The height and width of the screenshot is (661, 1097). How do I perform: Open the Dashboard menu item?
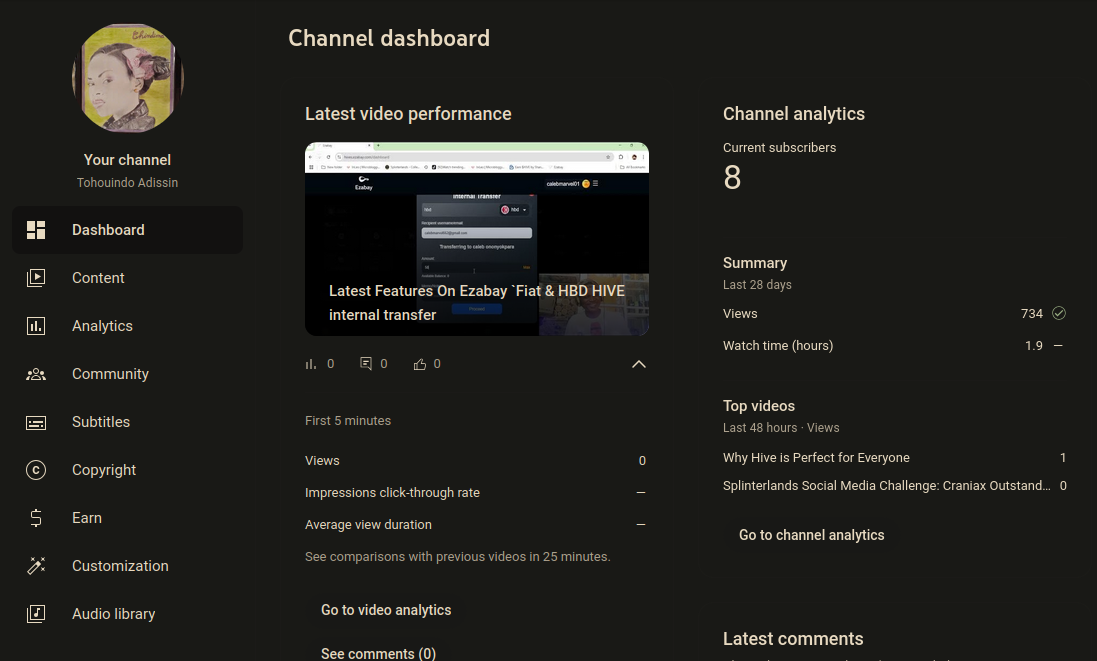[x=127, y=230]
